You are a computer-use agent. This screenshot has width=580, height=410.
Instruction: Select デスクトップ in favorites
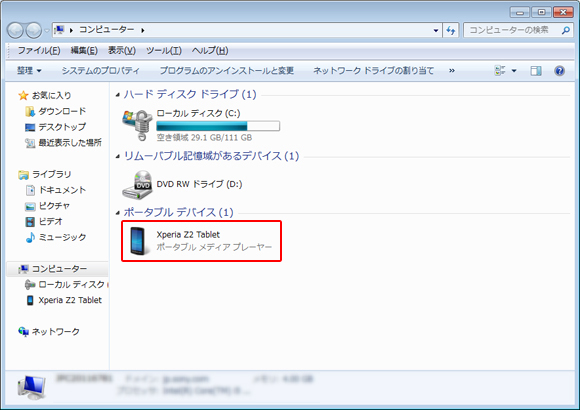(62, 127)
